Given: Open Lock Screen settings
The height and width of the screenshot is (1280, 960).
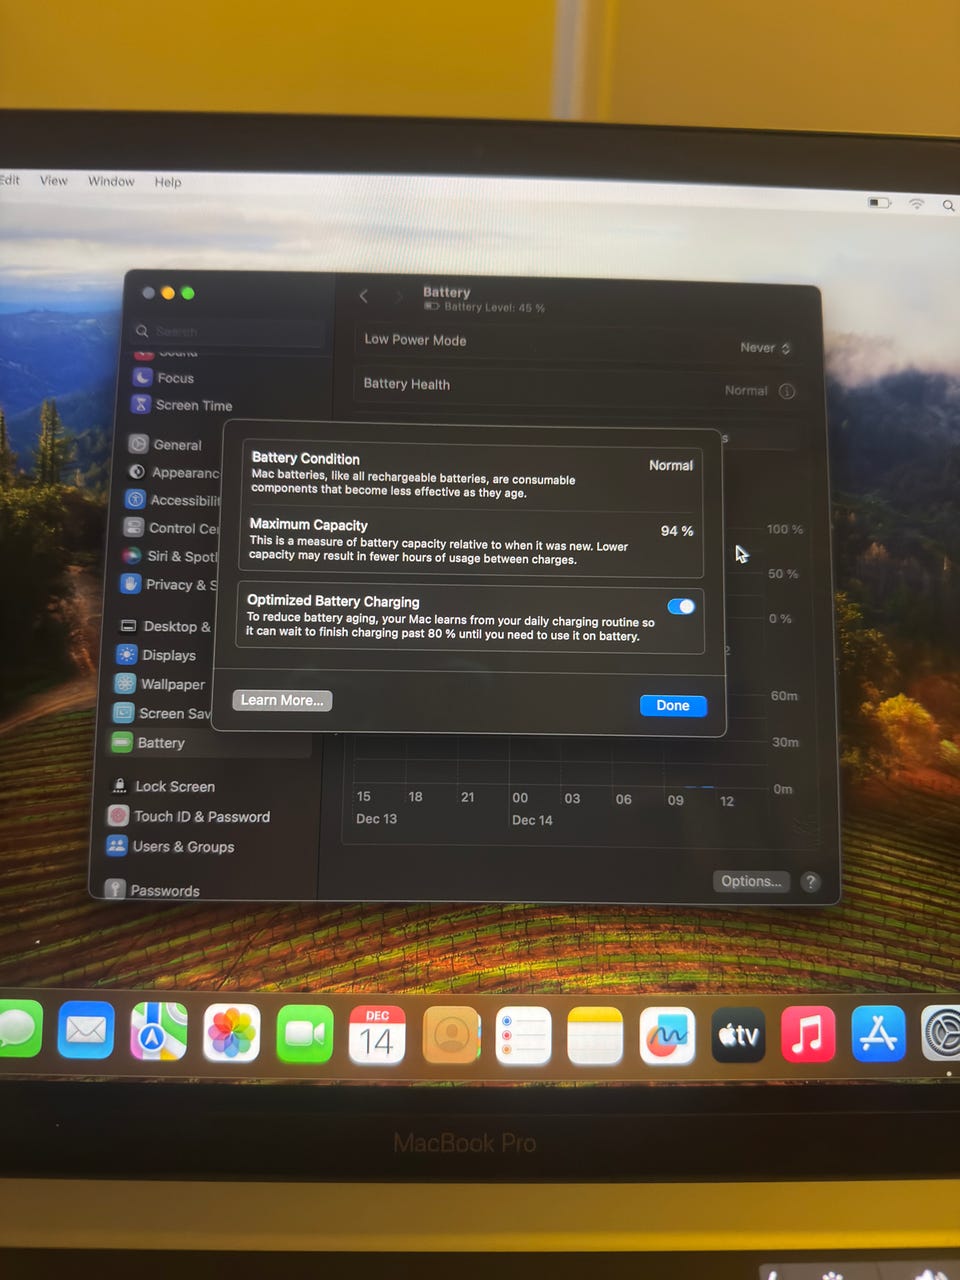Looking at the screenshot, I should tap(163, 787).
